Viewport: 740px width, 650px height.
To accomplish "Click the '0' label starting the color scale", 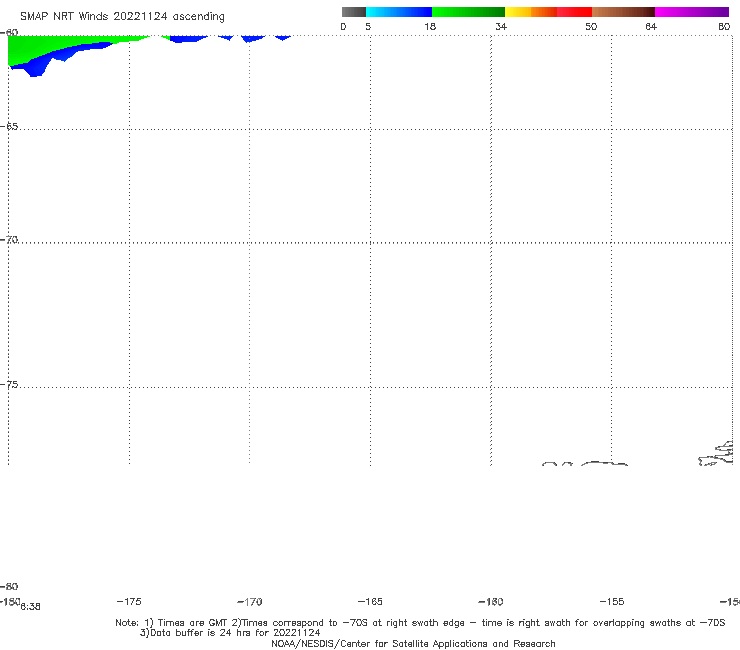I will (343, 26).
